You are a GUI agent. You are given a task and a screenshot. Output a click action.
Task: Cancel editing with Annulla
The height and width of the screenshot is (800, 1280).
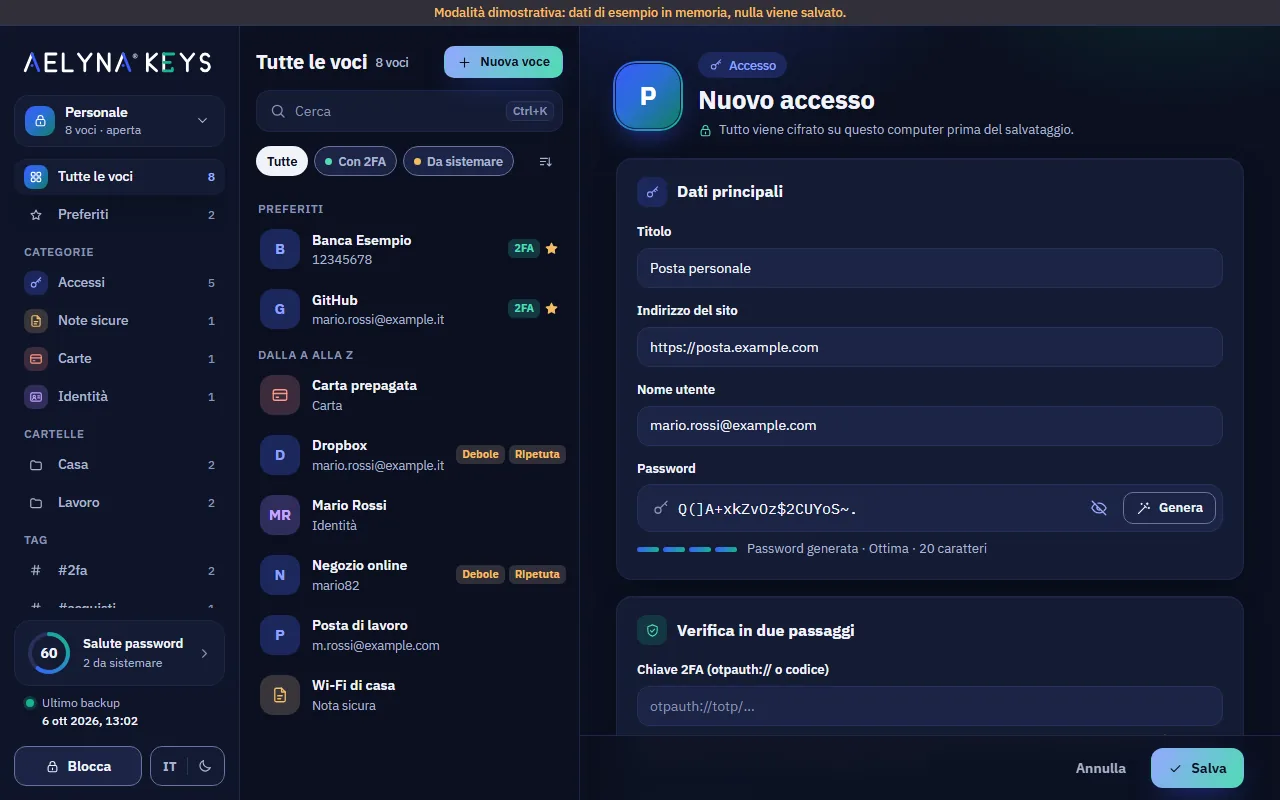[x=1101, y=768]
